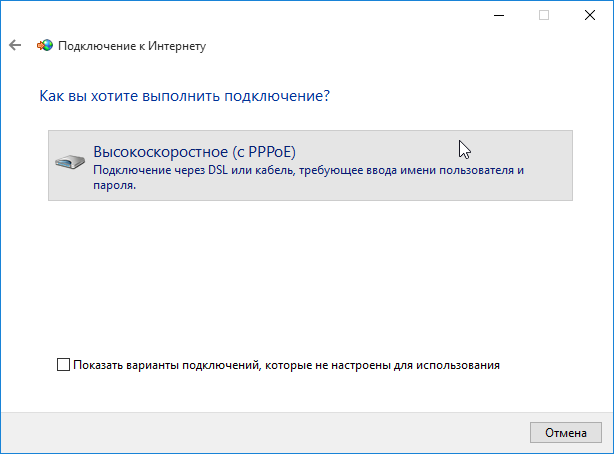Select the Высокоскоростное (с PPPoE) connection option

[x=310, y=165]
